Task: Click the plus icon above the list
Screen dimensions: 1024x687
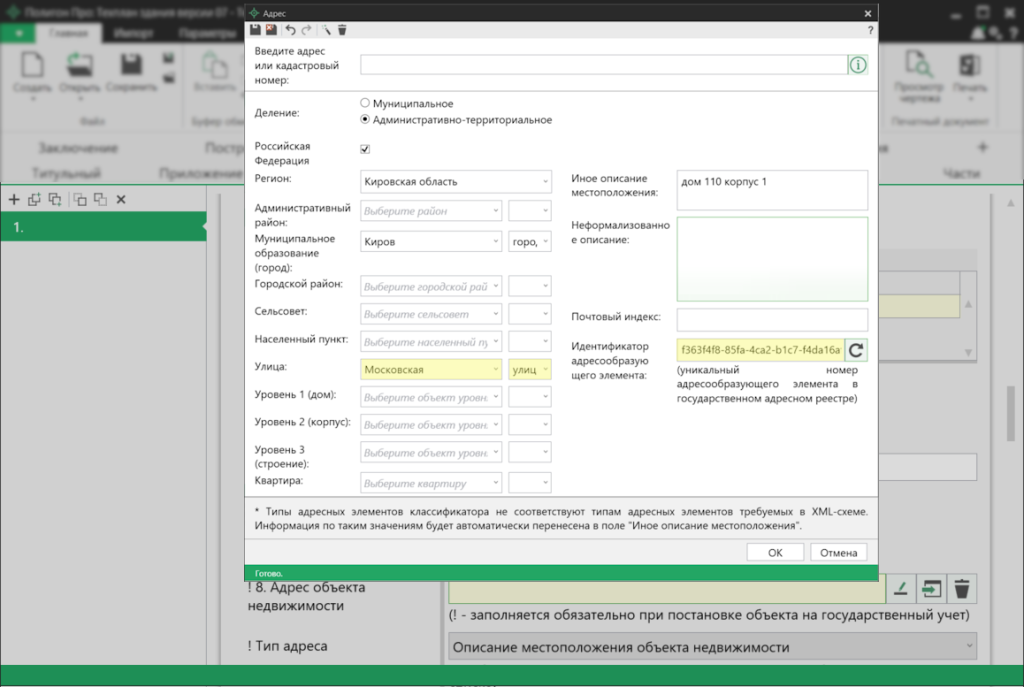Action: (x=14, y=199)
